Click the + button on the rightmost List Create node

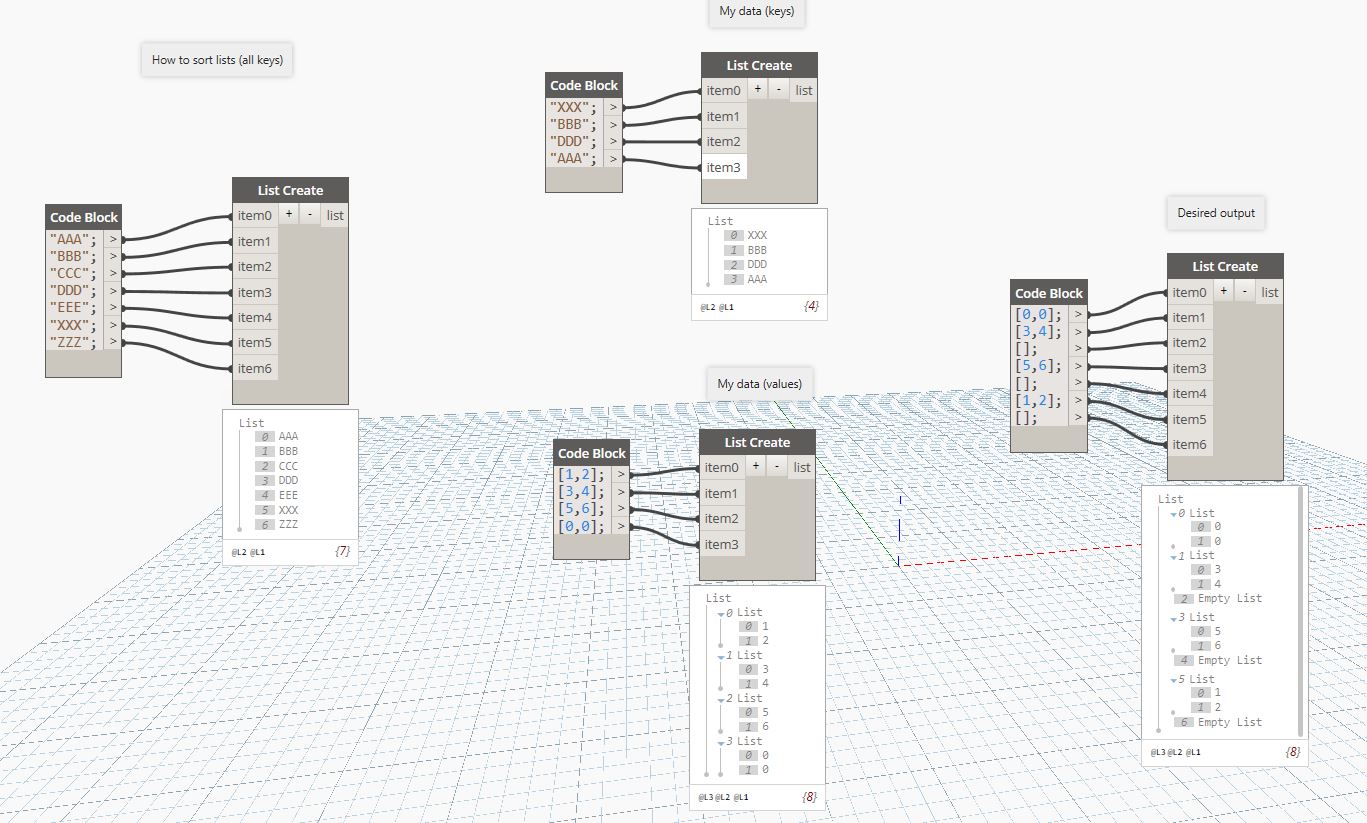[1222, 289]
